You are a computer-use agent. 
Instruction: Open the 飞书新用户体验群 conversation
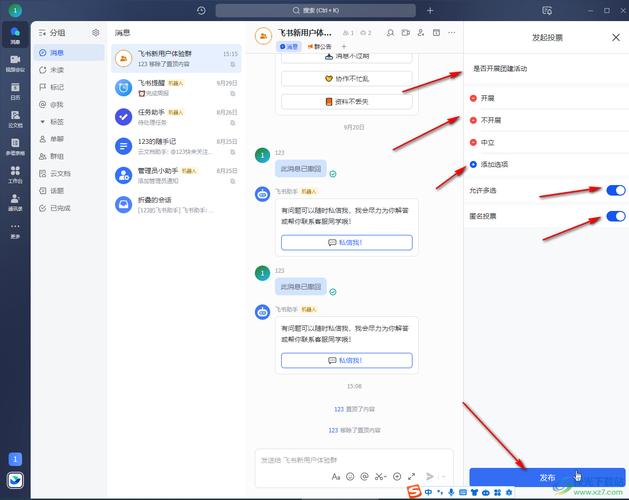click(176, 59)
